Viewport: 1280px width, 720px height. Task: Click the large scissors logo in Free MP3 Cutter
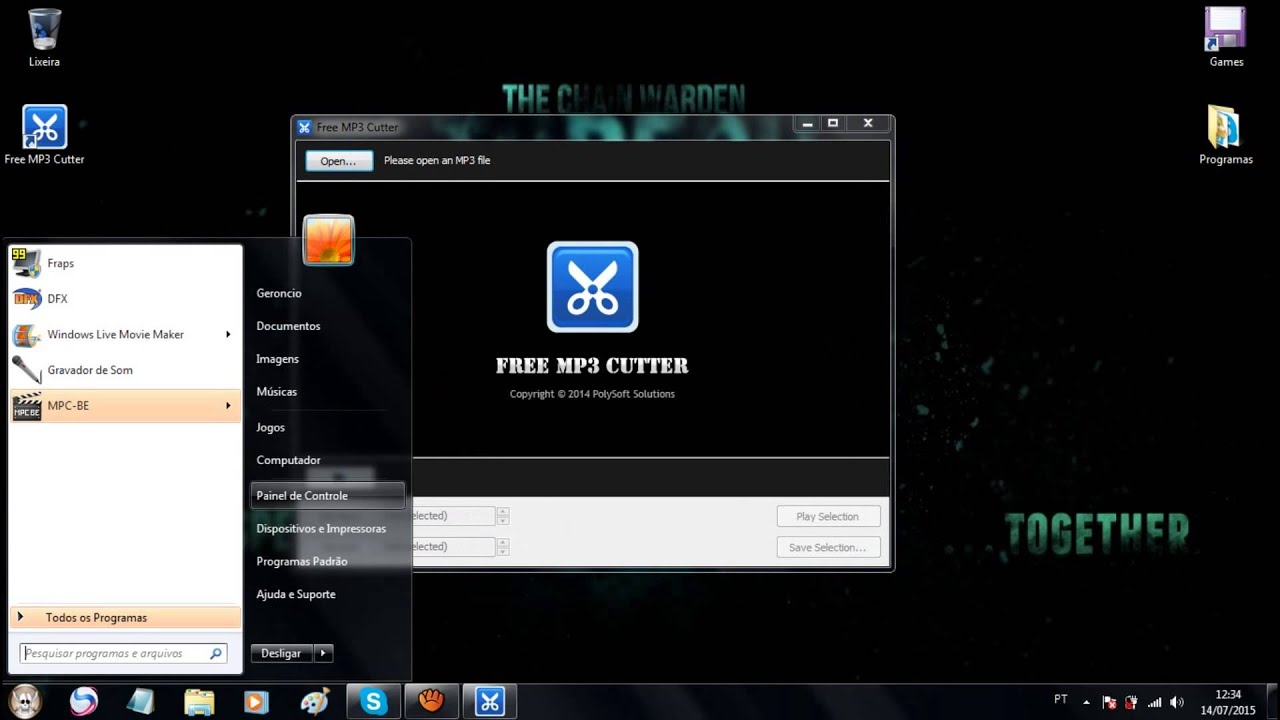click(x=592, y=287)
